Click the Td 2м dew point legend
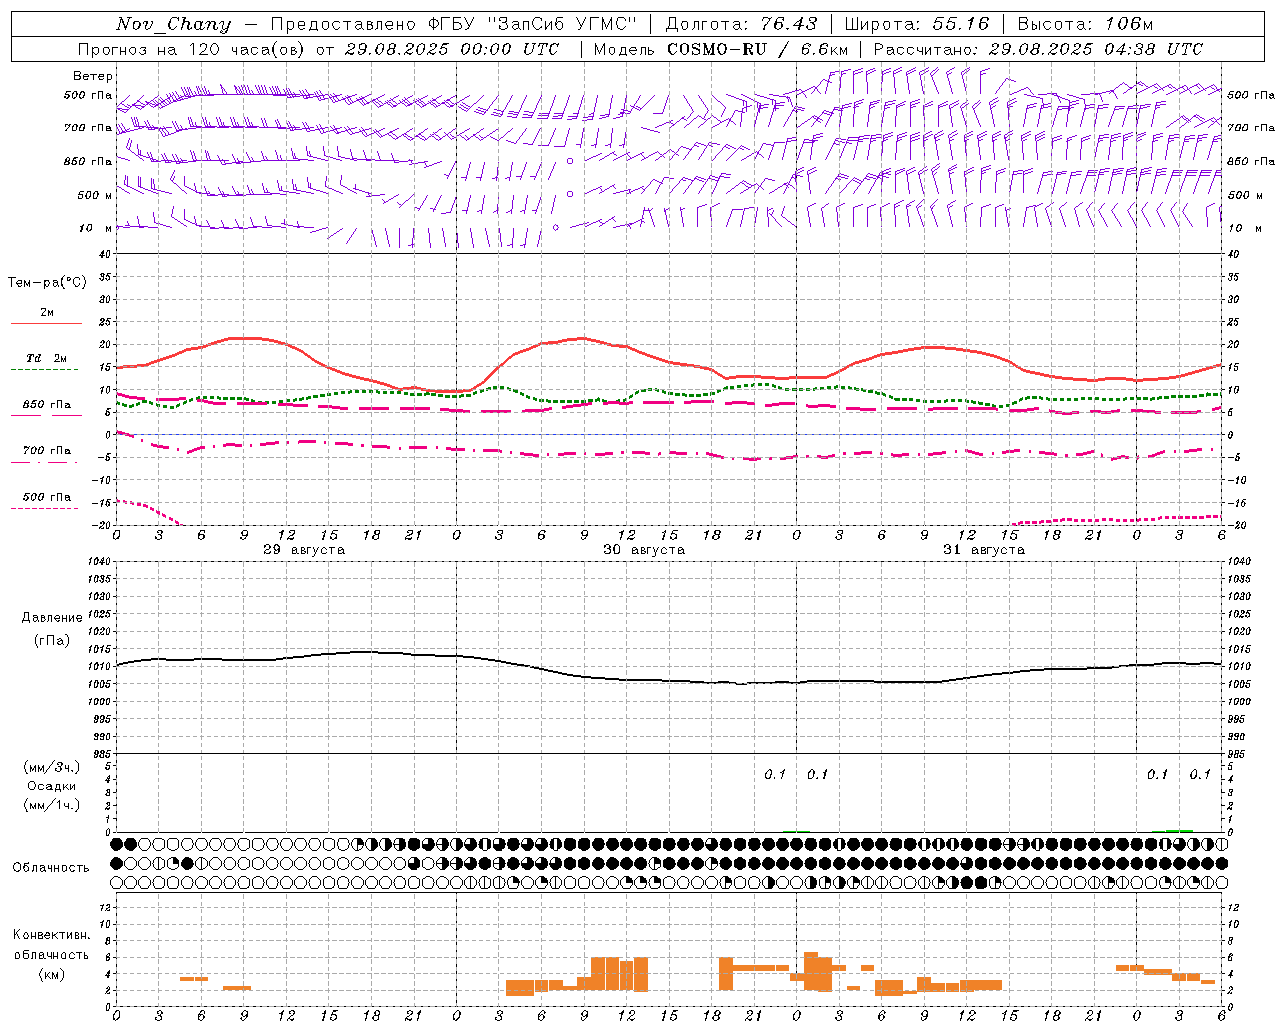Image resolution: width=1280 pixels, height=1024 pixels. click(47, 358)
